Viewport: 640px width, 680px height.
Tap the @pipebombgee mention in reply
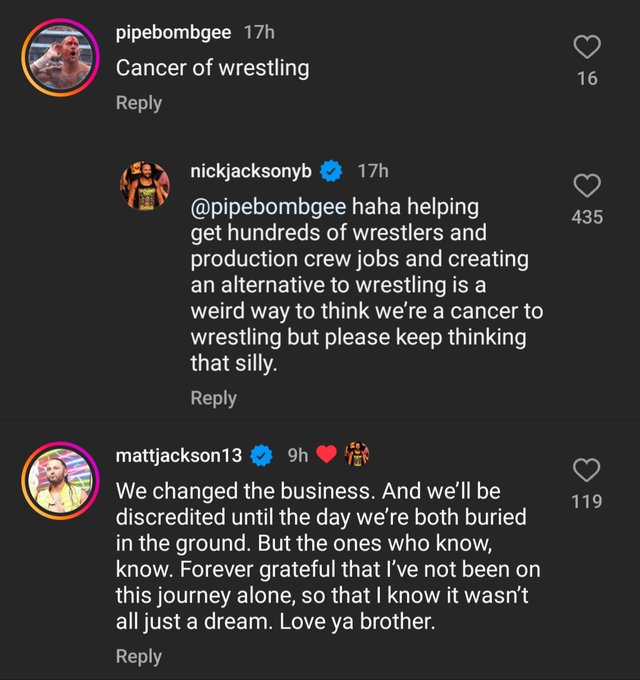pos(268,207)
